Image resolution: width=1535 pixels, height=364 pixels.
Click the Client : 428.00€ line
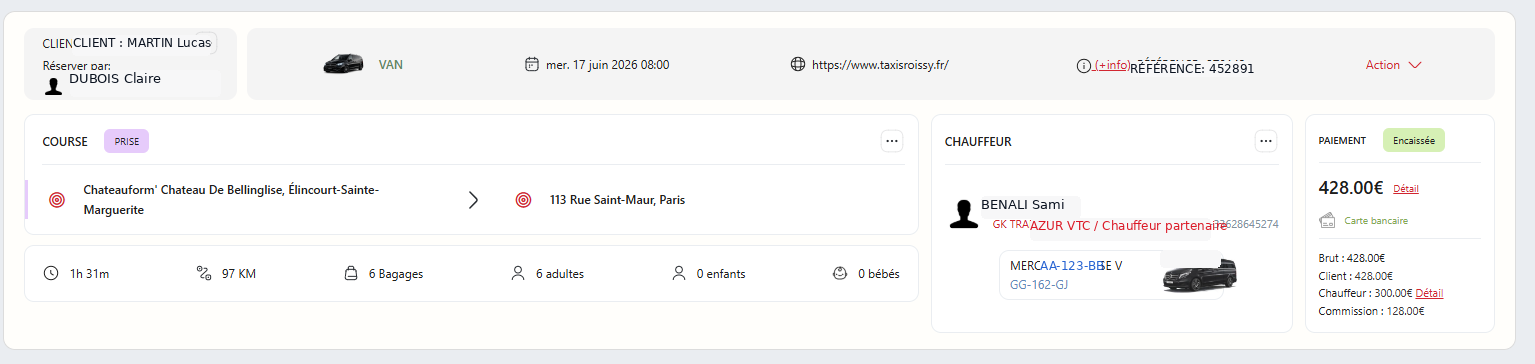[x=1356, y=276]
